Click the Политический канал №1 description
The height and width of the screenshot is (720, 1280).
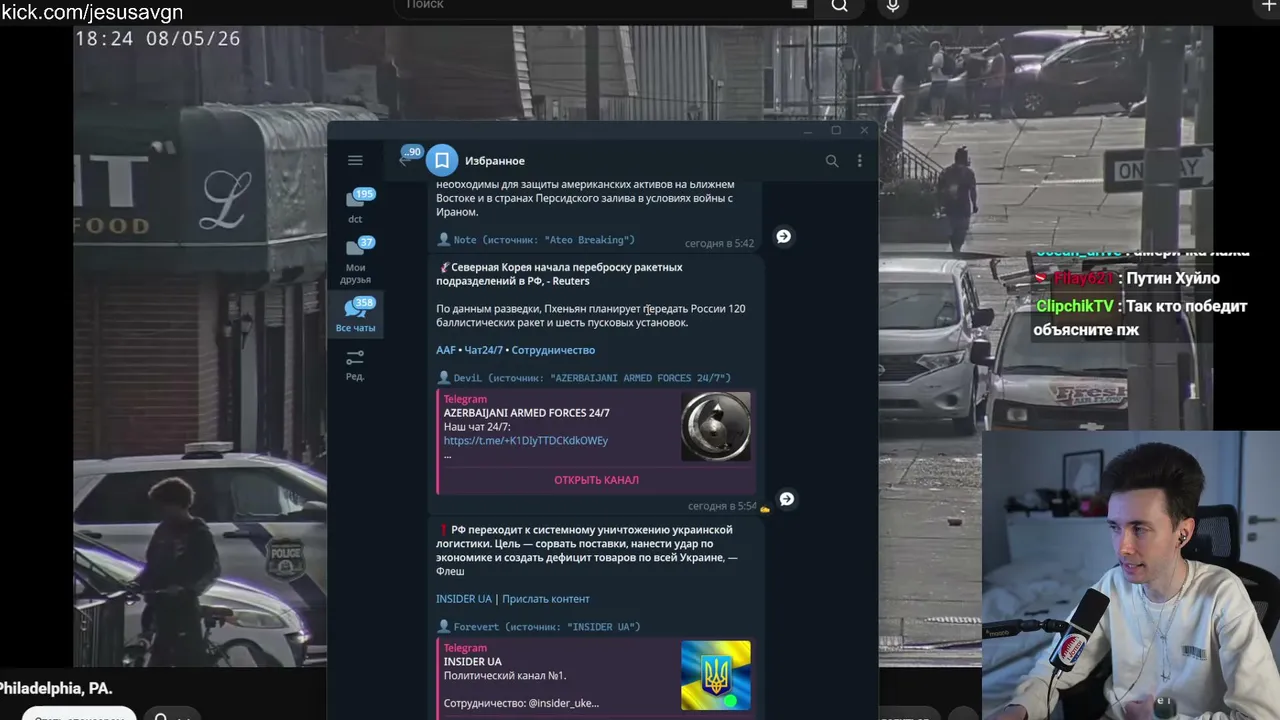pos(505,676)
